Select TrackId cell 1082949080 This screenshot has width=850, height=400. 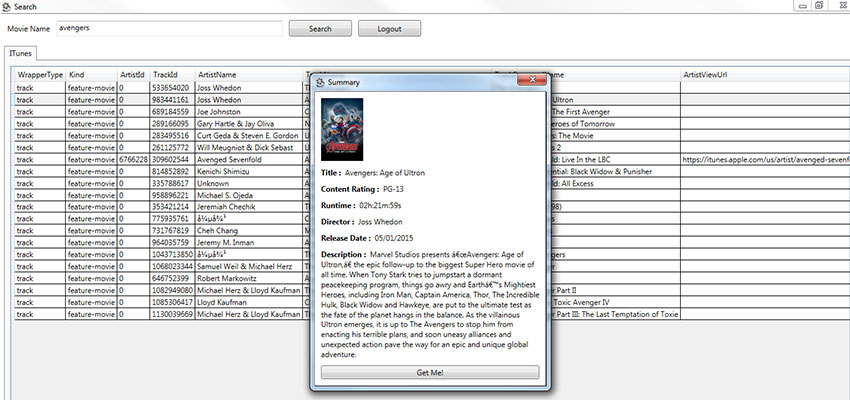pos(172,291)
